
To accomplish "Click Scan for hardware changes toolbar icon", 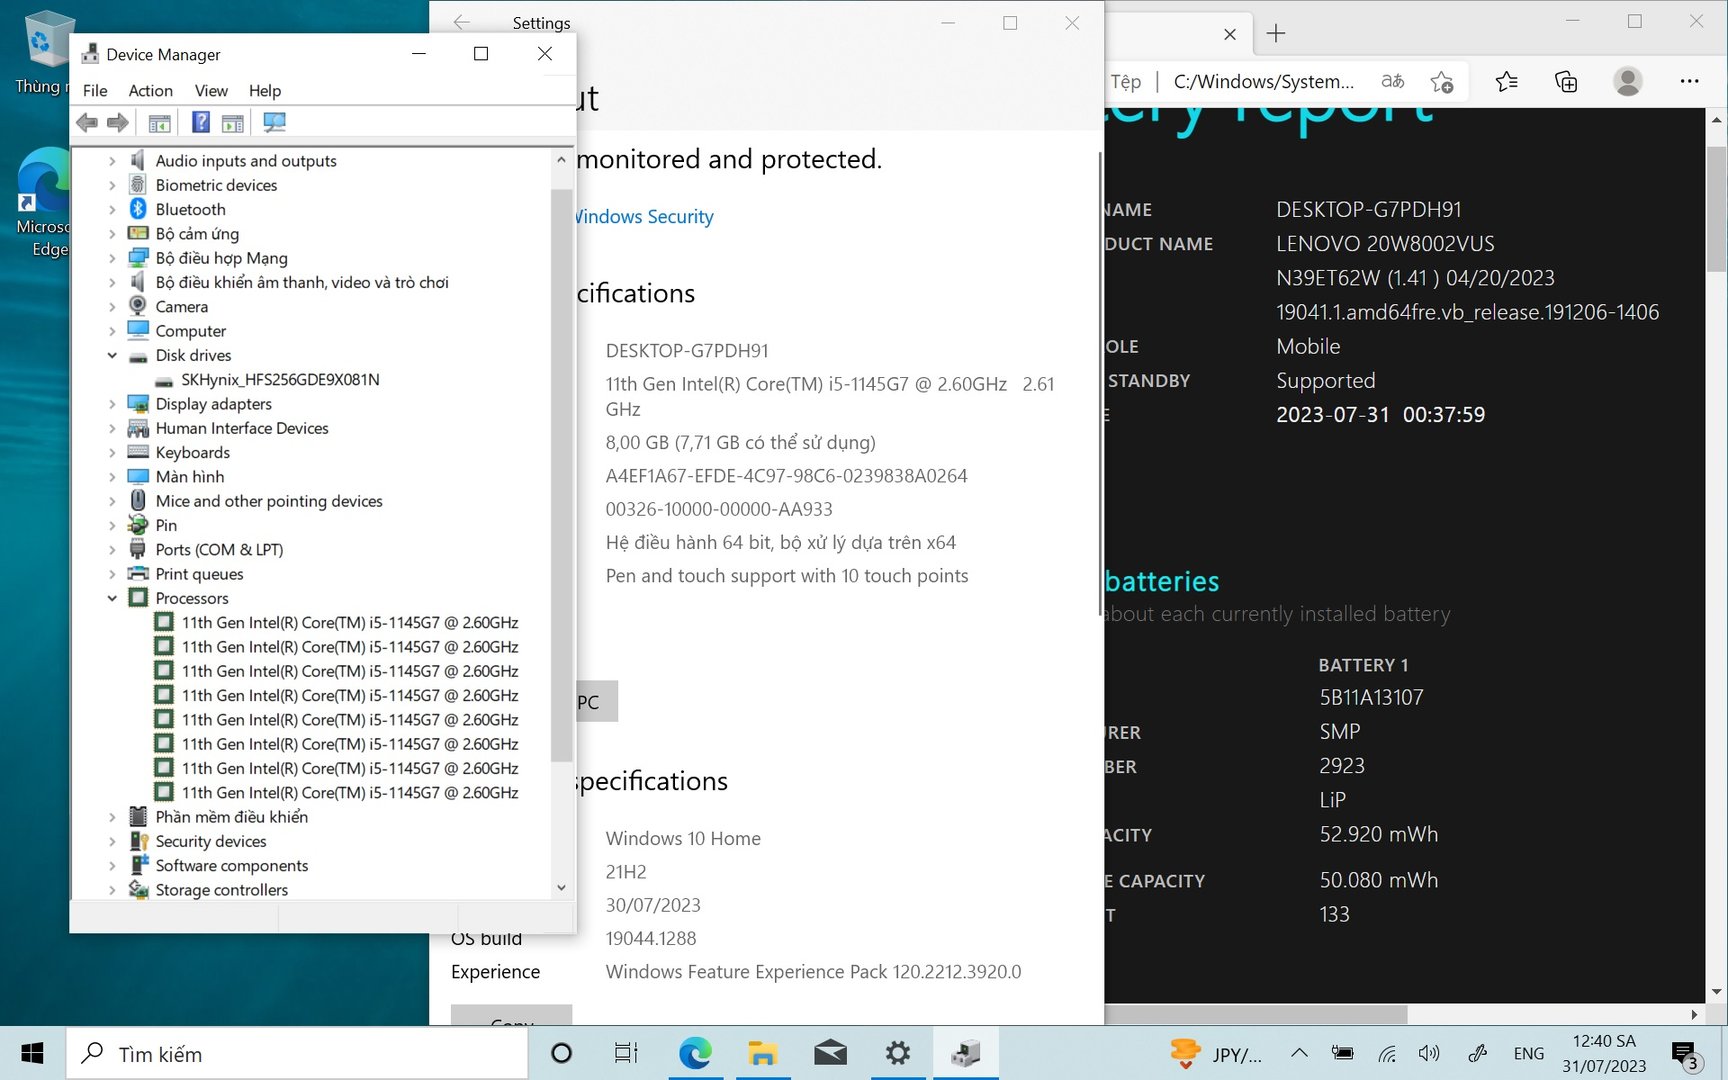I will click(274, 122).
